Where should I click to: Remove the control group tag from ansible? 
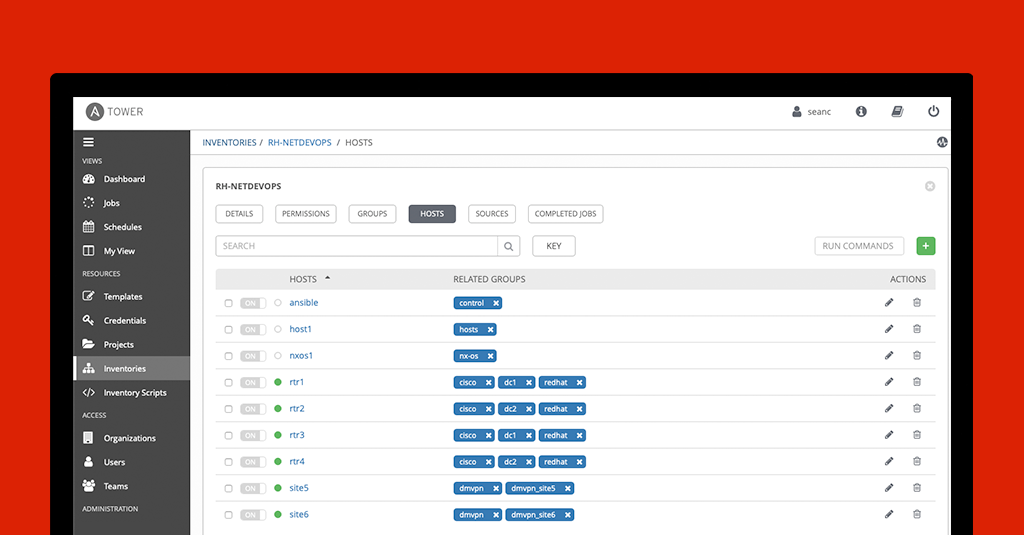(496, 303)
